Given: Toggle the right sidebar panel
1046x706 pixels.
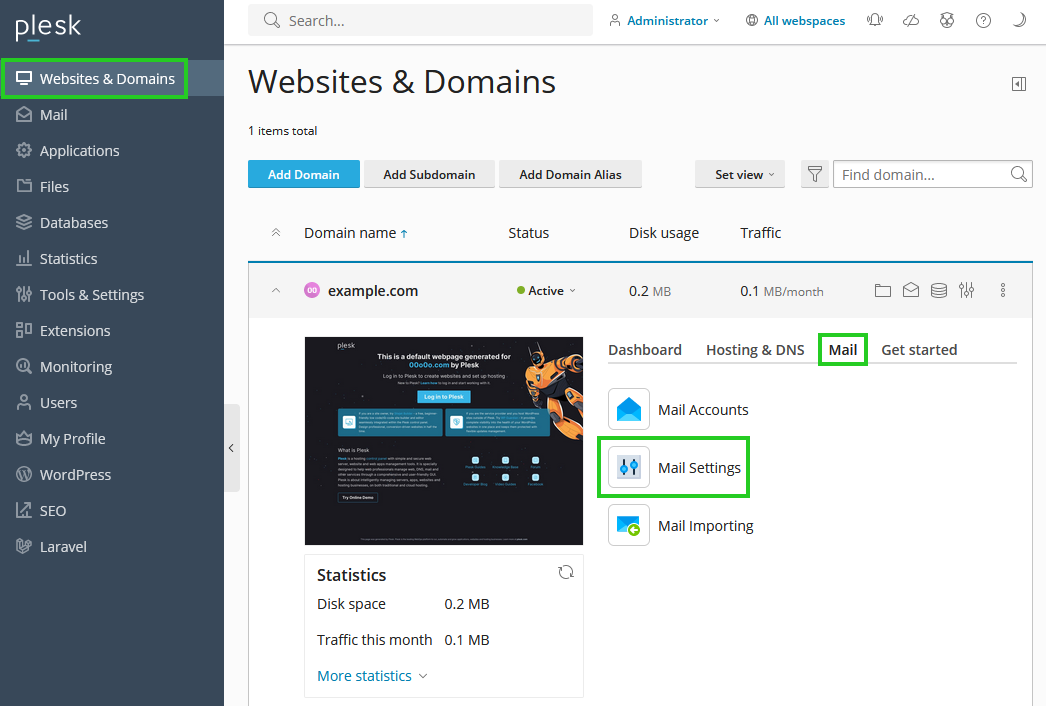Looking at the screenshot, I should [1019, 84].
